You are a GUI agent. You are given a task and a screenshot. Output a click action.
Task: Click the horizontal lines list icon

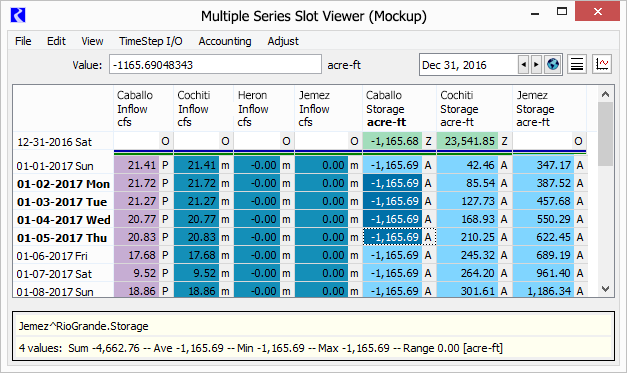[577, 64]
